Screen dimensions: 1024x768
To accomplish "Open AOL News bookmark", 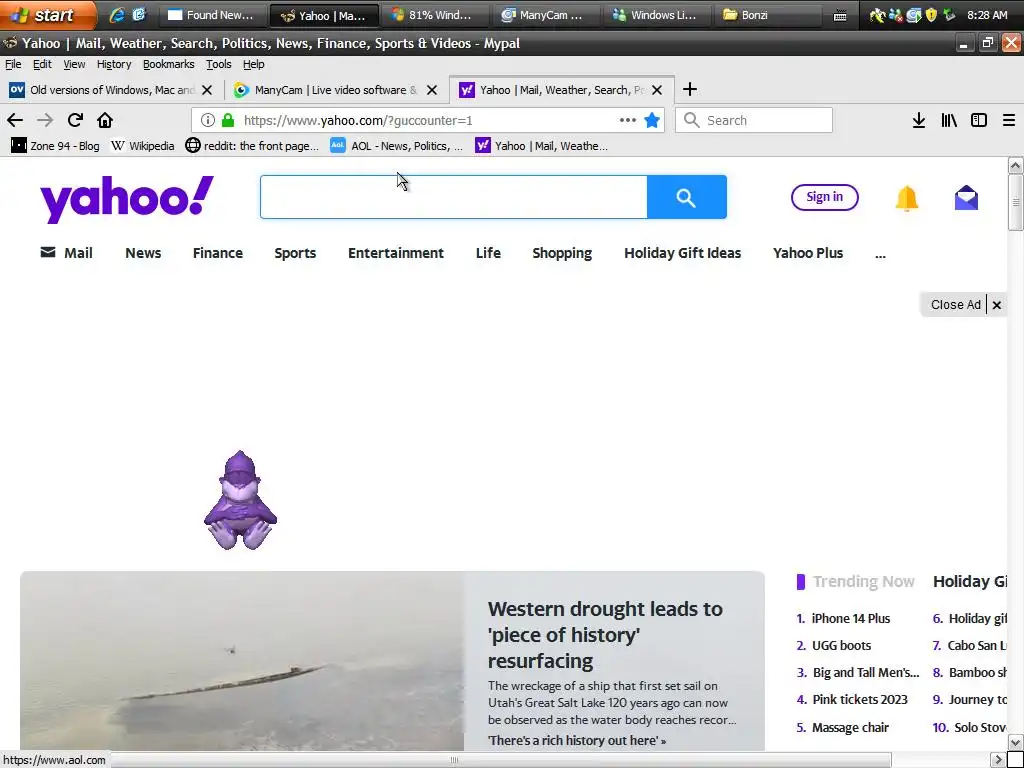I will [x=396, y=146].
